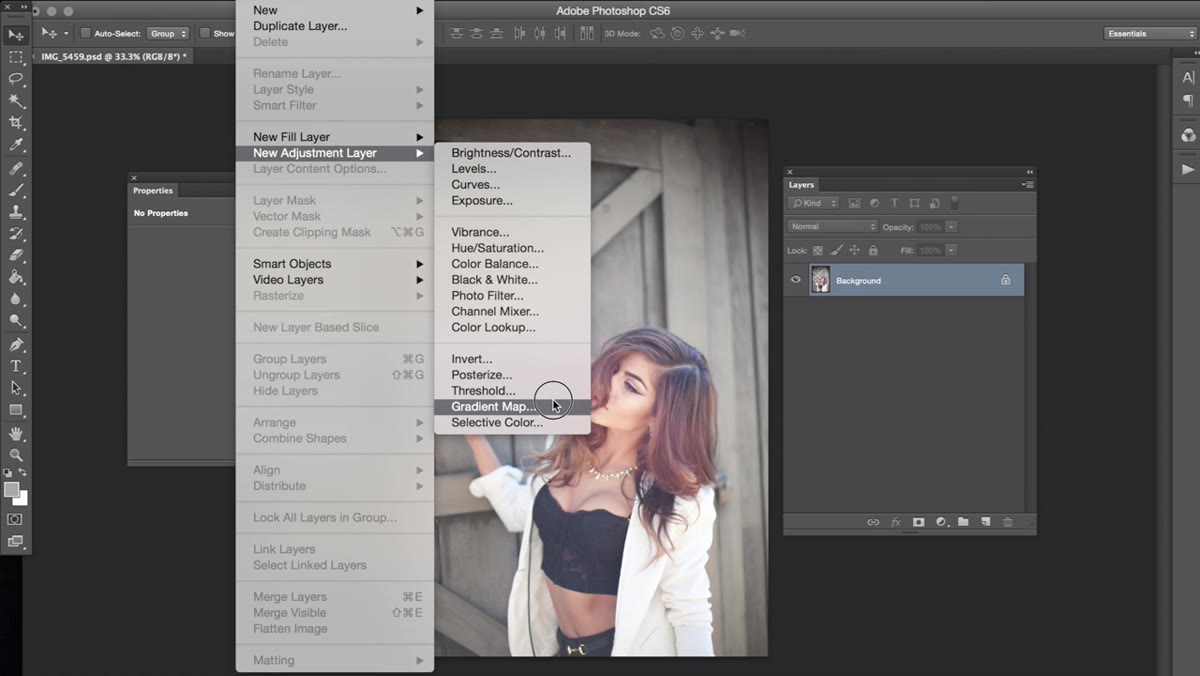This screenshot has width=1200, height=676.
Task: Select the Rectangular Marquee tool
Action: [x=15, y=57]
